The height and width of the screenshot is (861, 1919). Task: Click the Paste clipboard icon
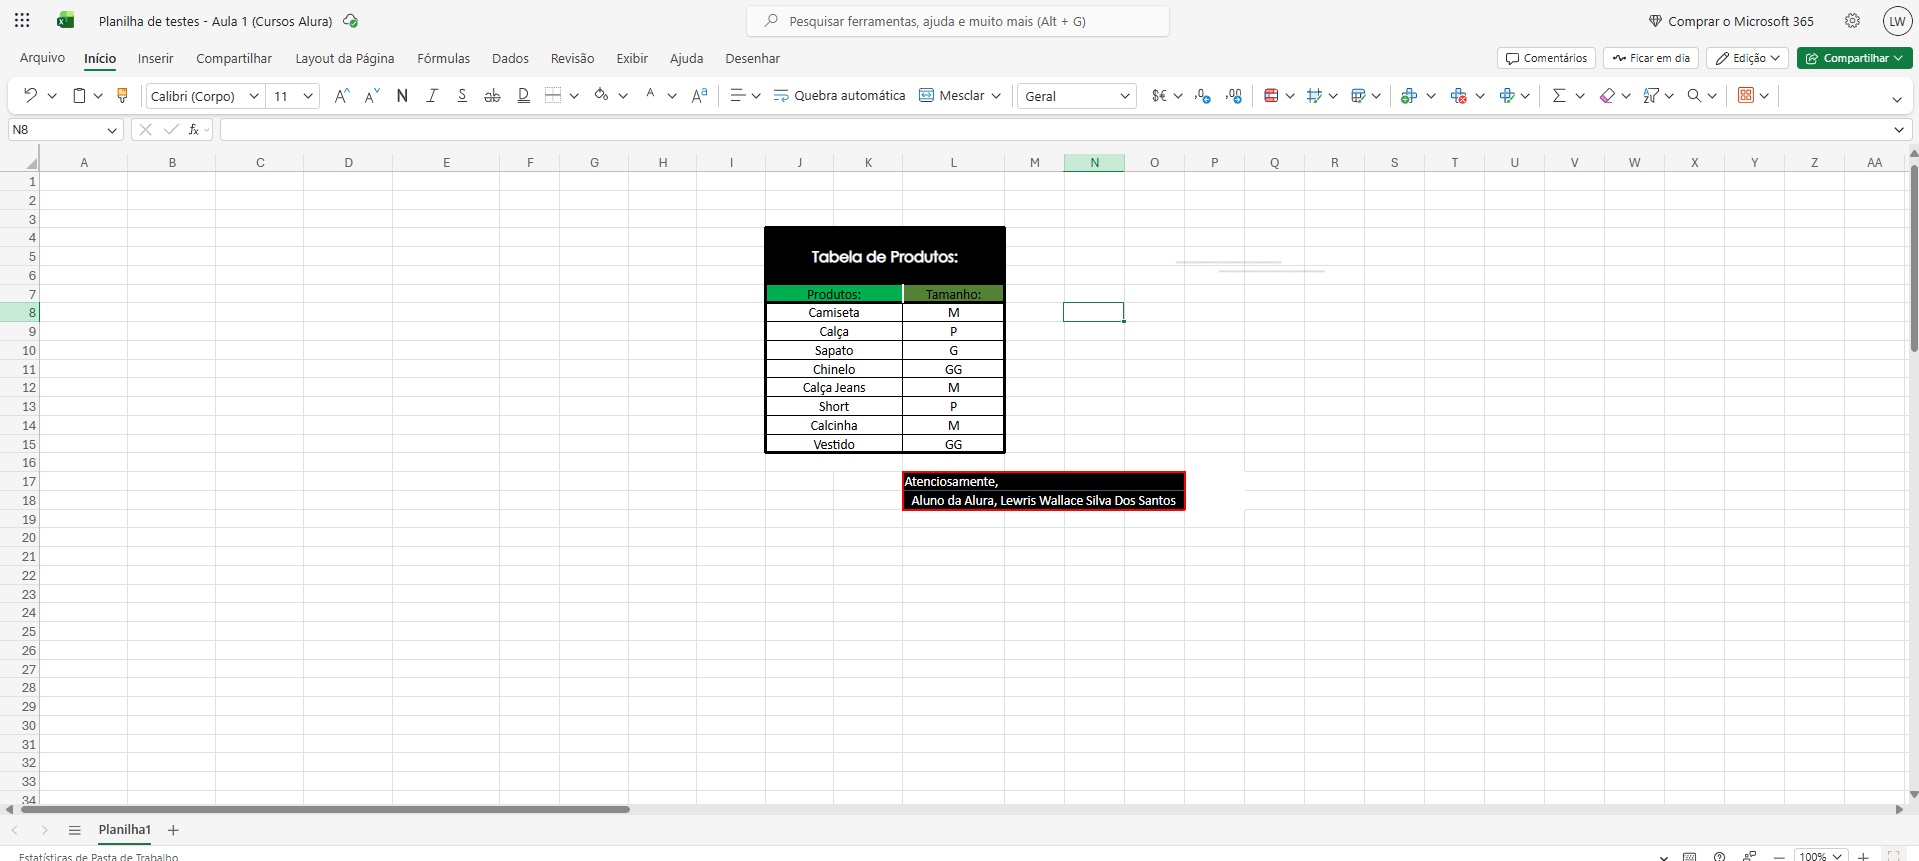coord(79,95)
